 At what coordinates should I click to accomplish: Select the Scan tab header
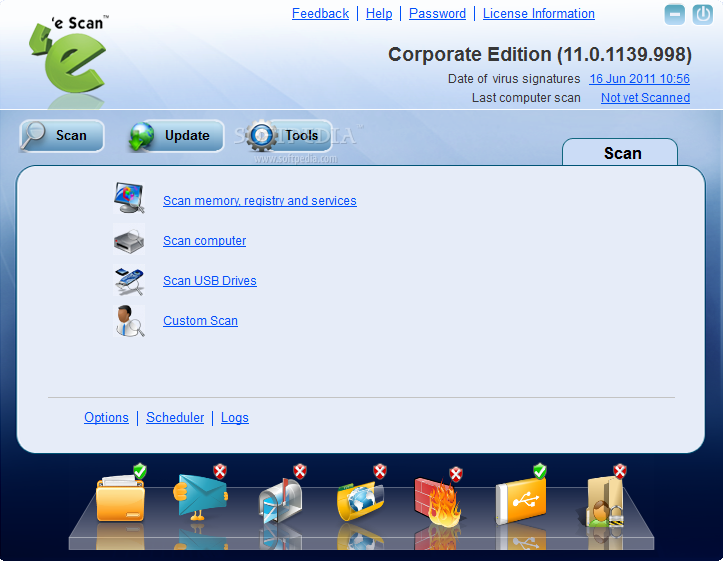tap(620, 153)
